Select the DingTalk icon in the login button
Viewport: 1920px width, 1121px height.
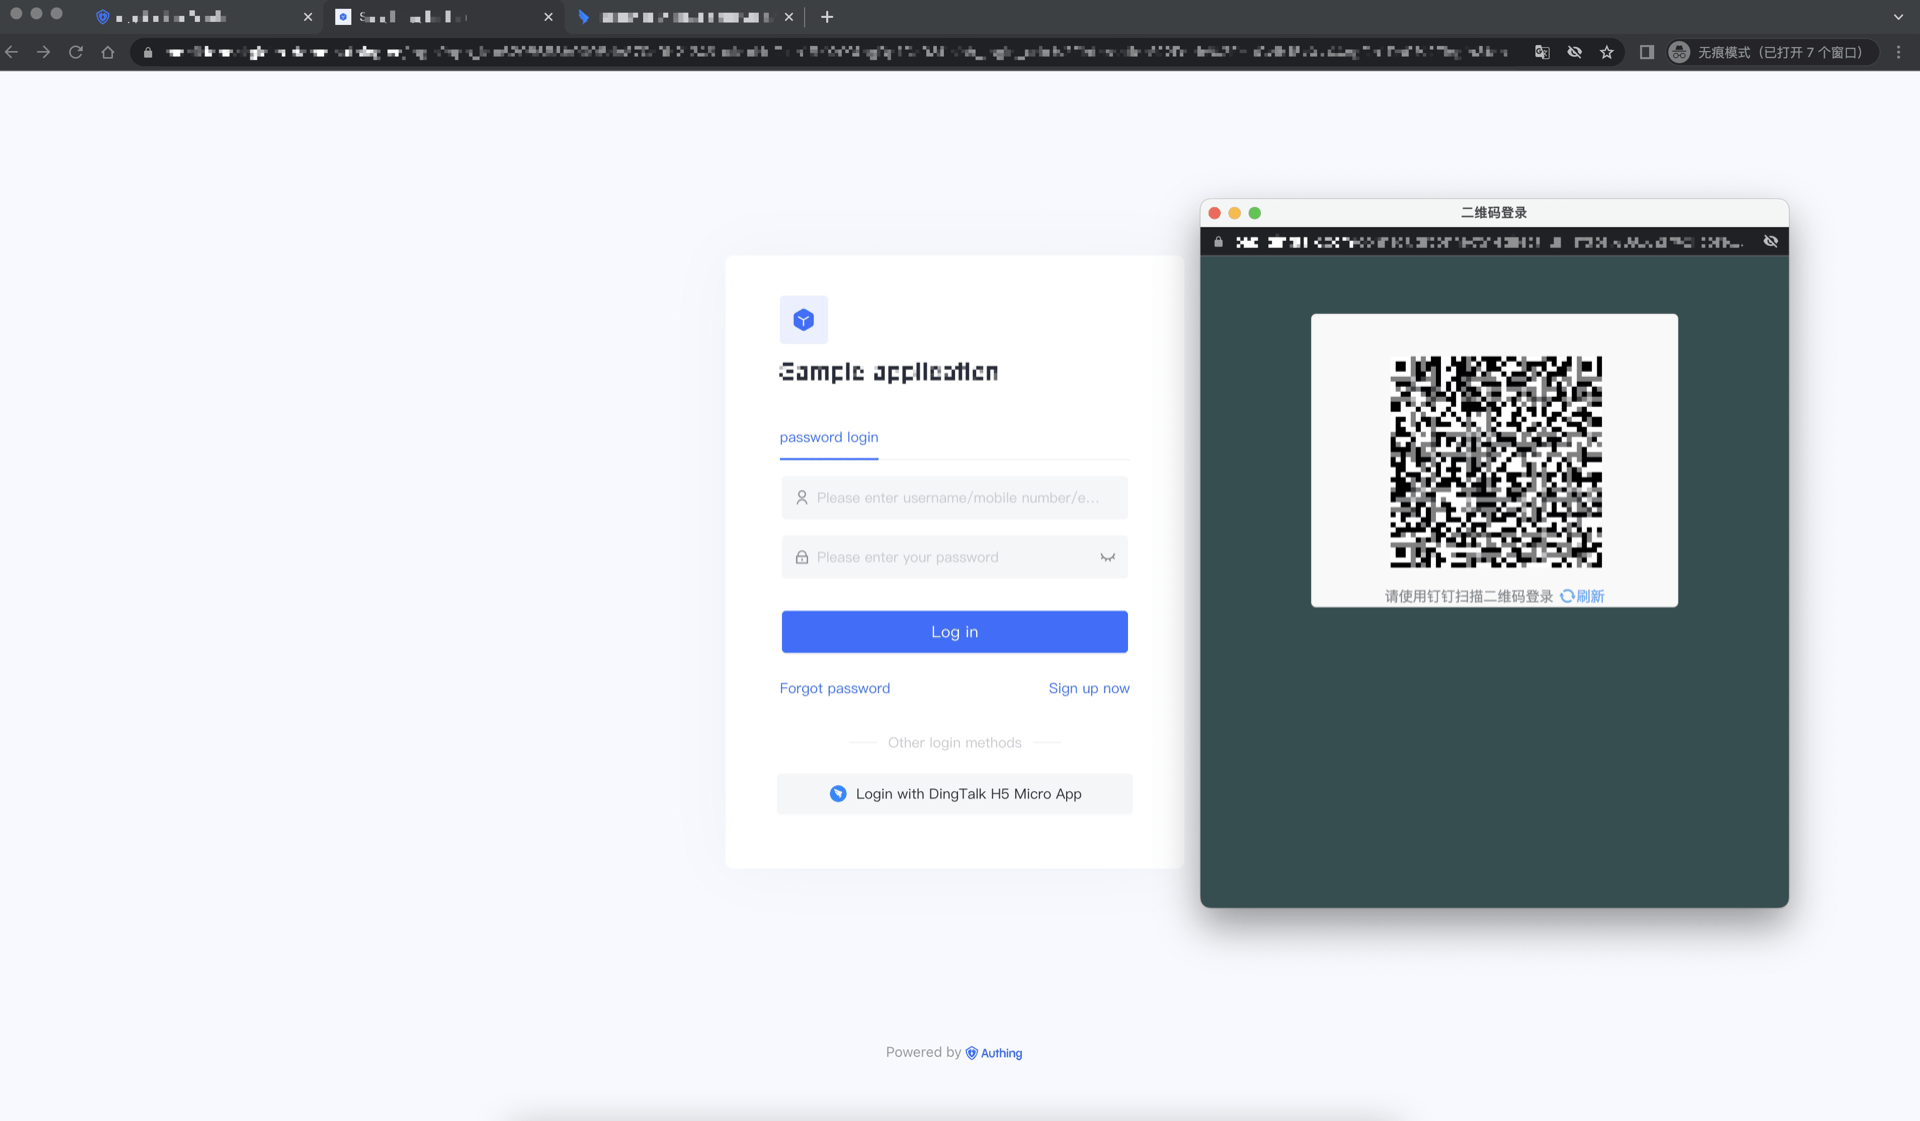838,793
